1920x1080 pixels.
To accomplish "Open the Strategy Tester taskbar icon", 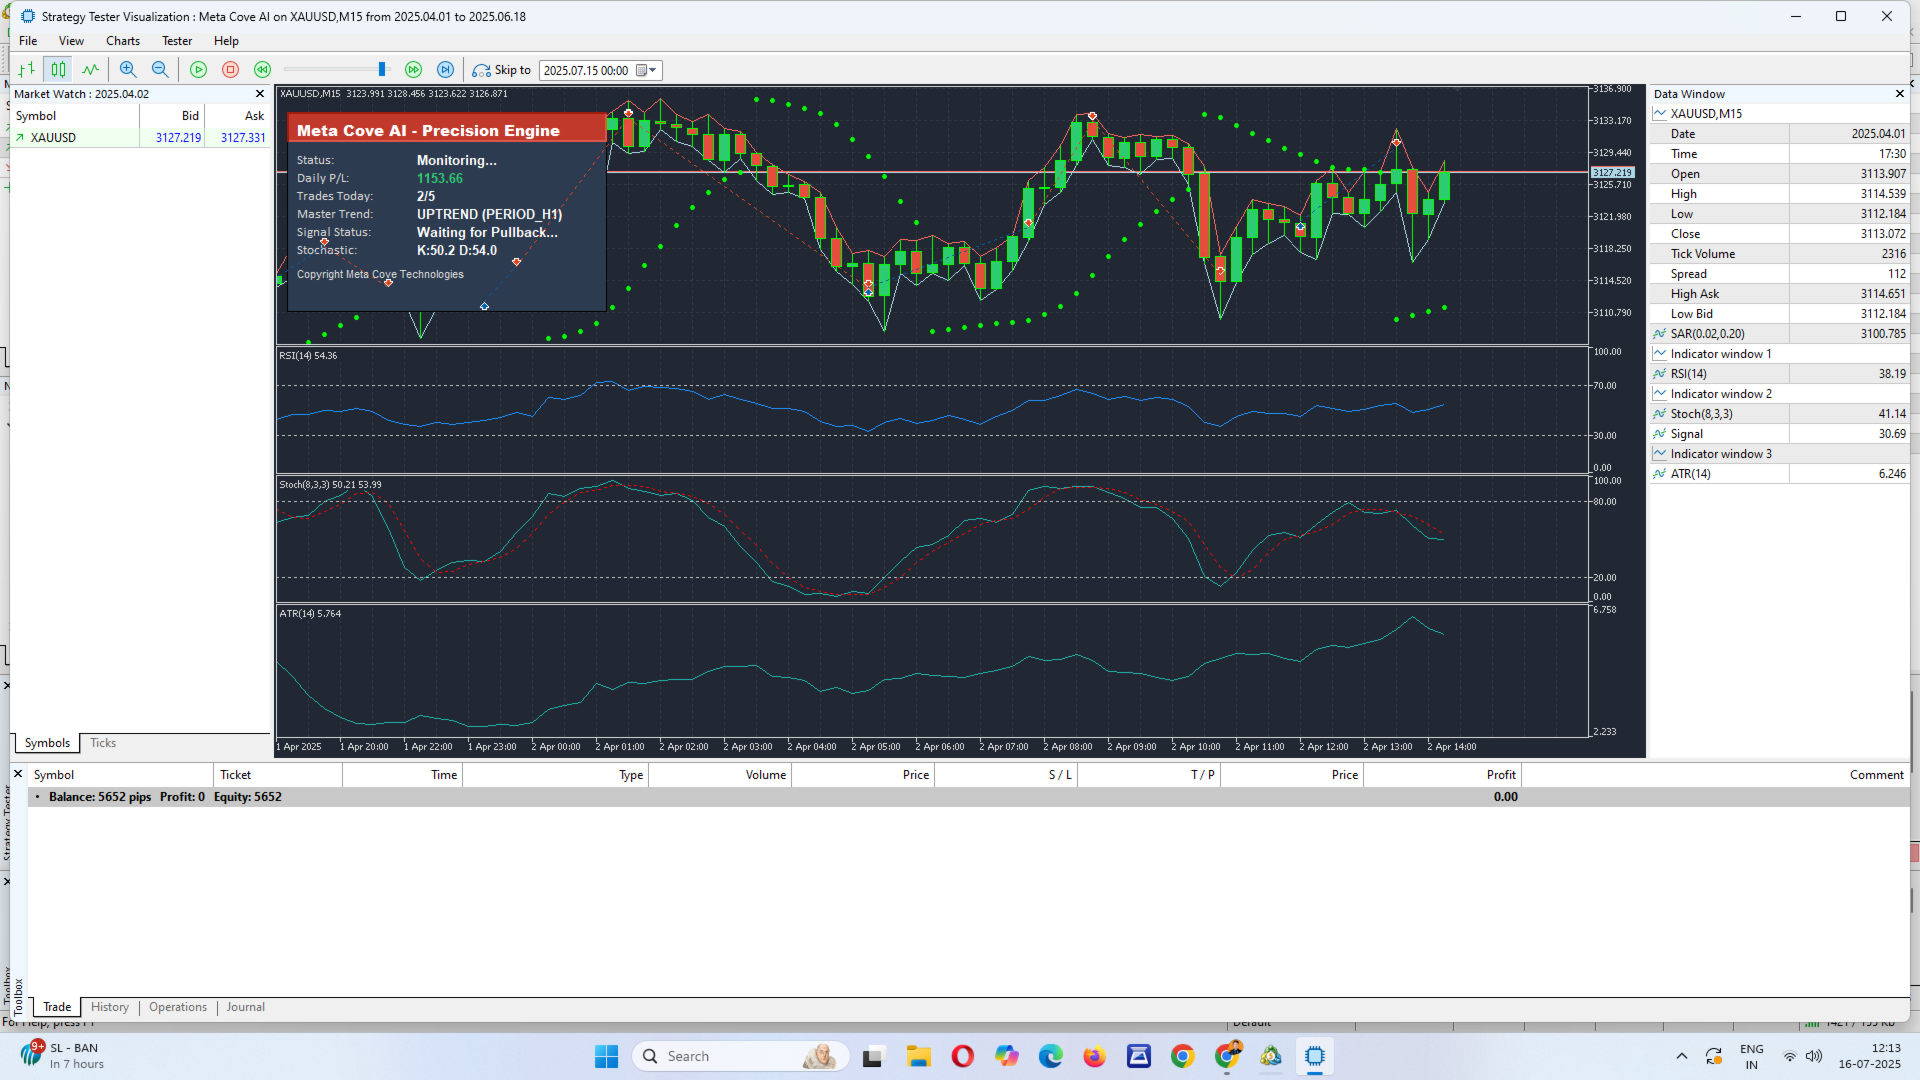I will (x=1314, y=1056).
